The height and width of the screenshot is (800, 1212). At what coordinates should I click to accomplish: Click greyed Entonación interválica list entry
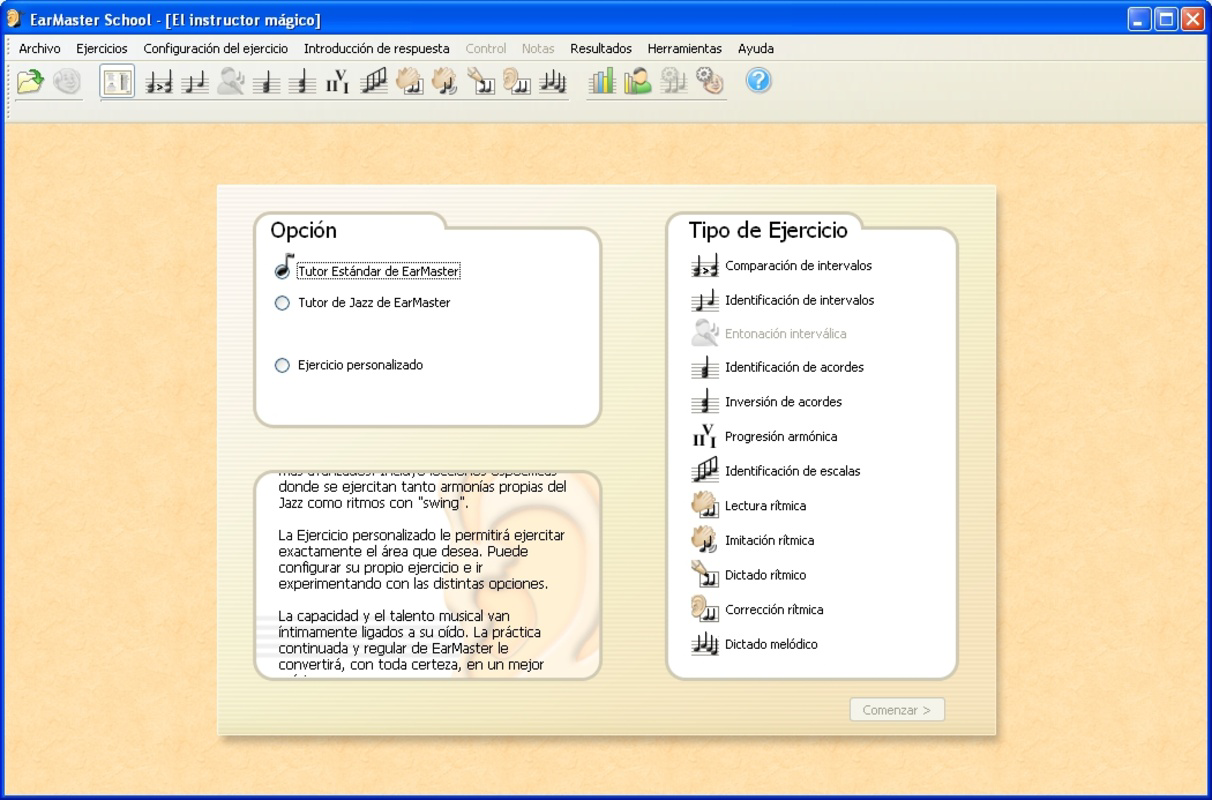(769, 334)
